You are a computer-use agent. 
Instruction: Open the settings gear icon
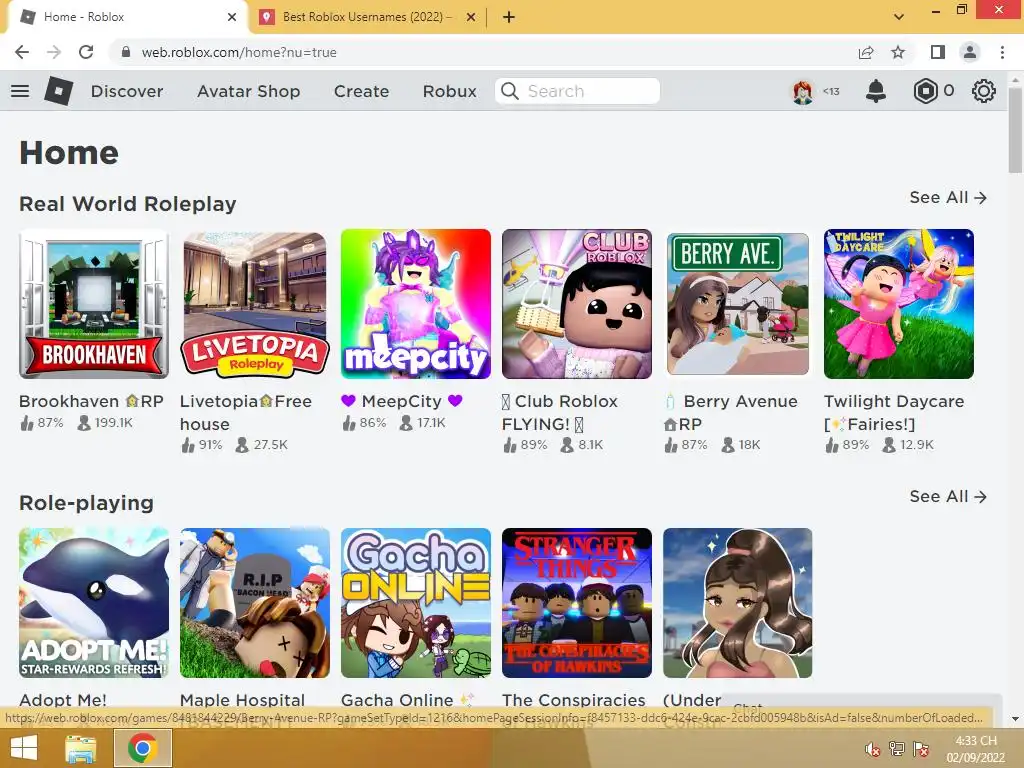(984, 91)
